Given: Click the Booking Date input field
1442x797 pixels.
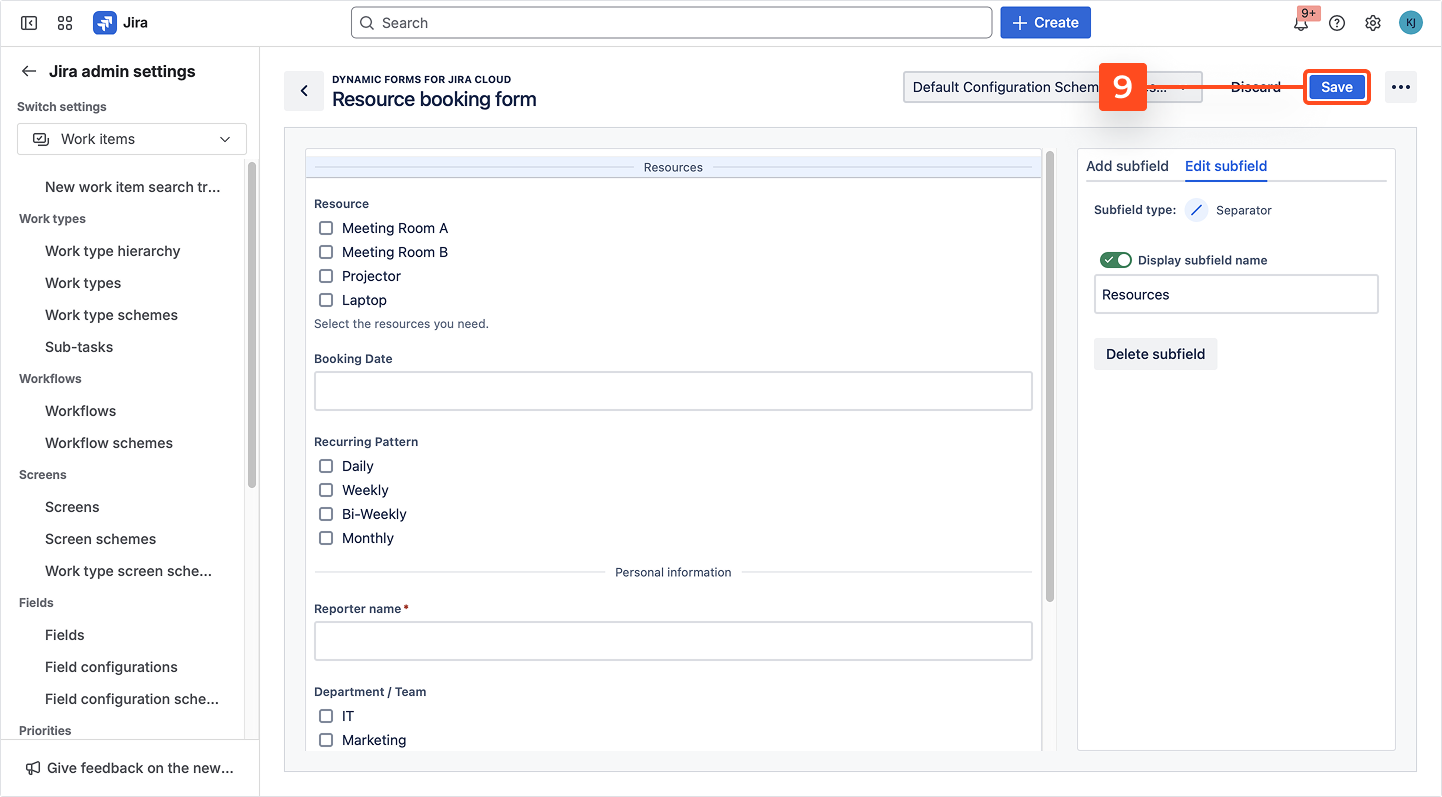Looking at the screenshot, I should [x=673, y=391].
